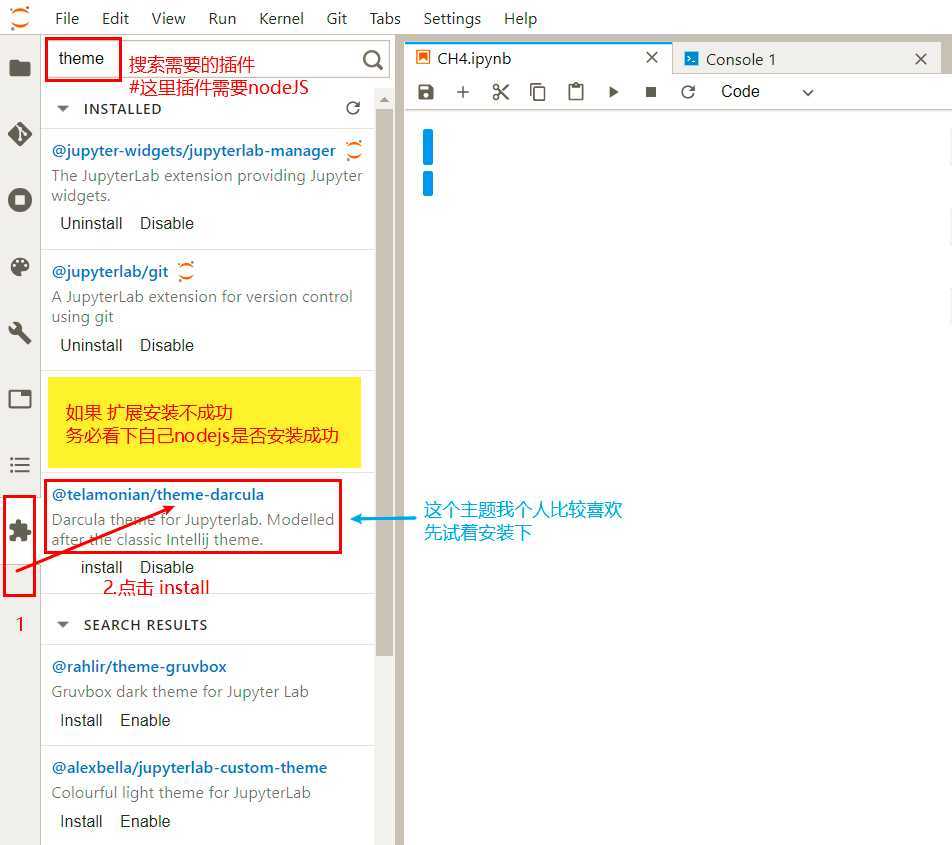
Task: Click the extension list scrollbar thumb
Action: click(384, 382)
